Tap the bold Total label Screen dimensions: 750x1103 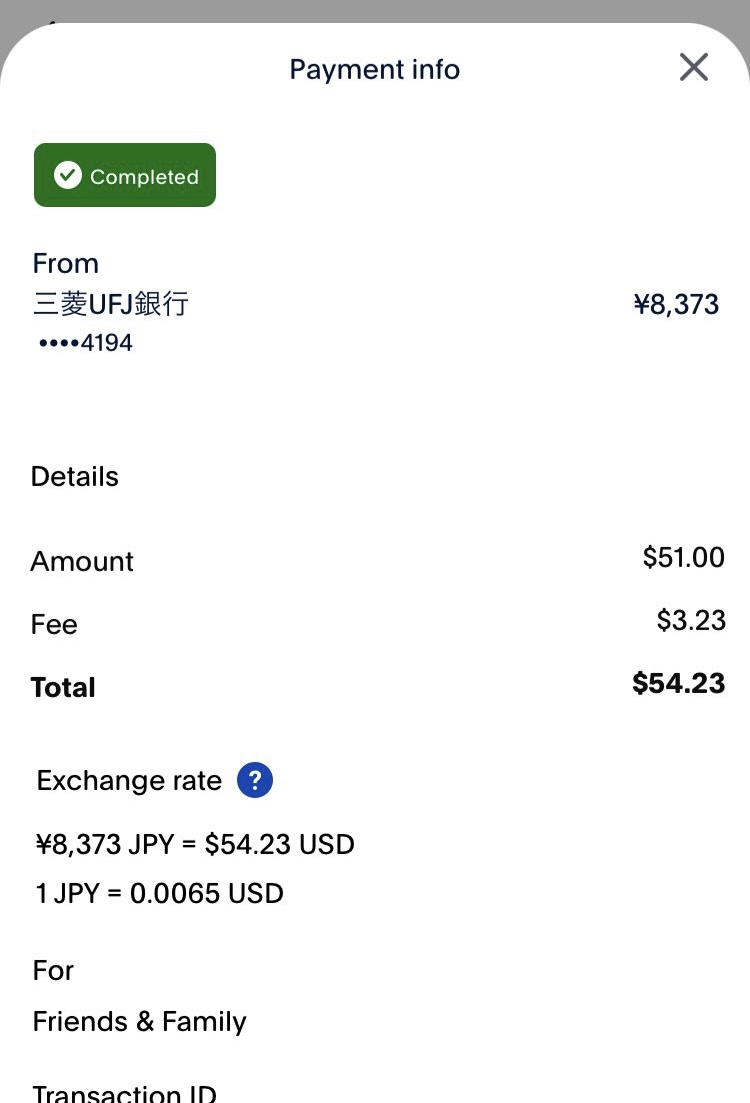(63, 687)
